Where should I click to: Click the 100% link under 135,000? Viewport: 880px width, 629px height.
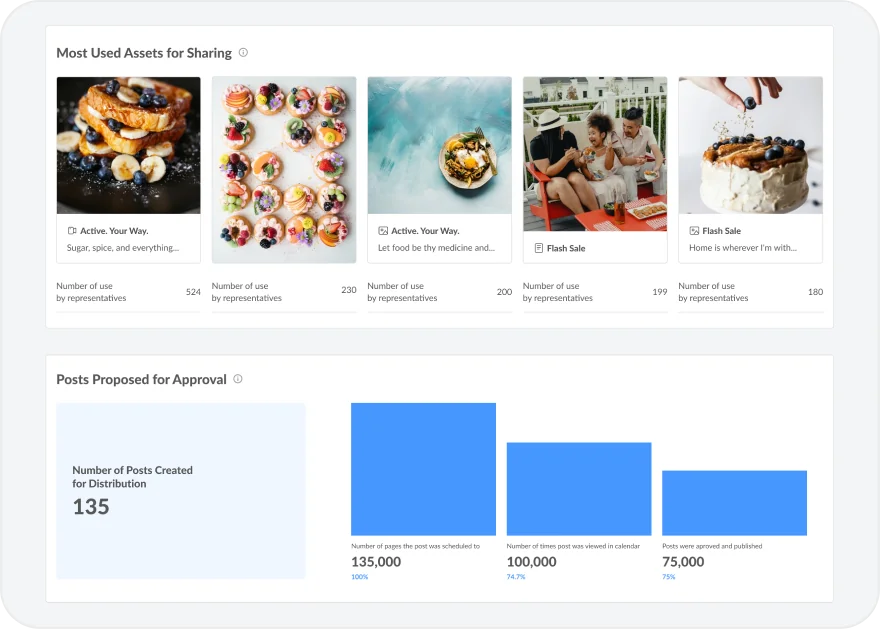359,577
